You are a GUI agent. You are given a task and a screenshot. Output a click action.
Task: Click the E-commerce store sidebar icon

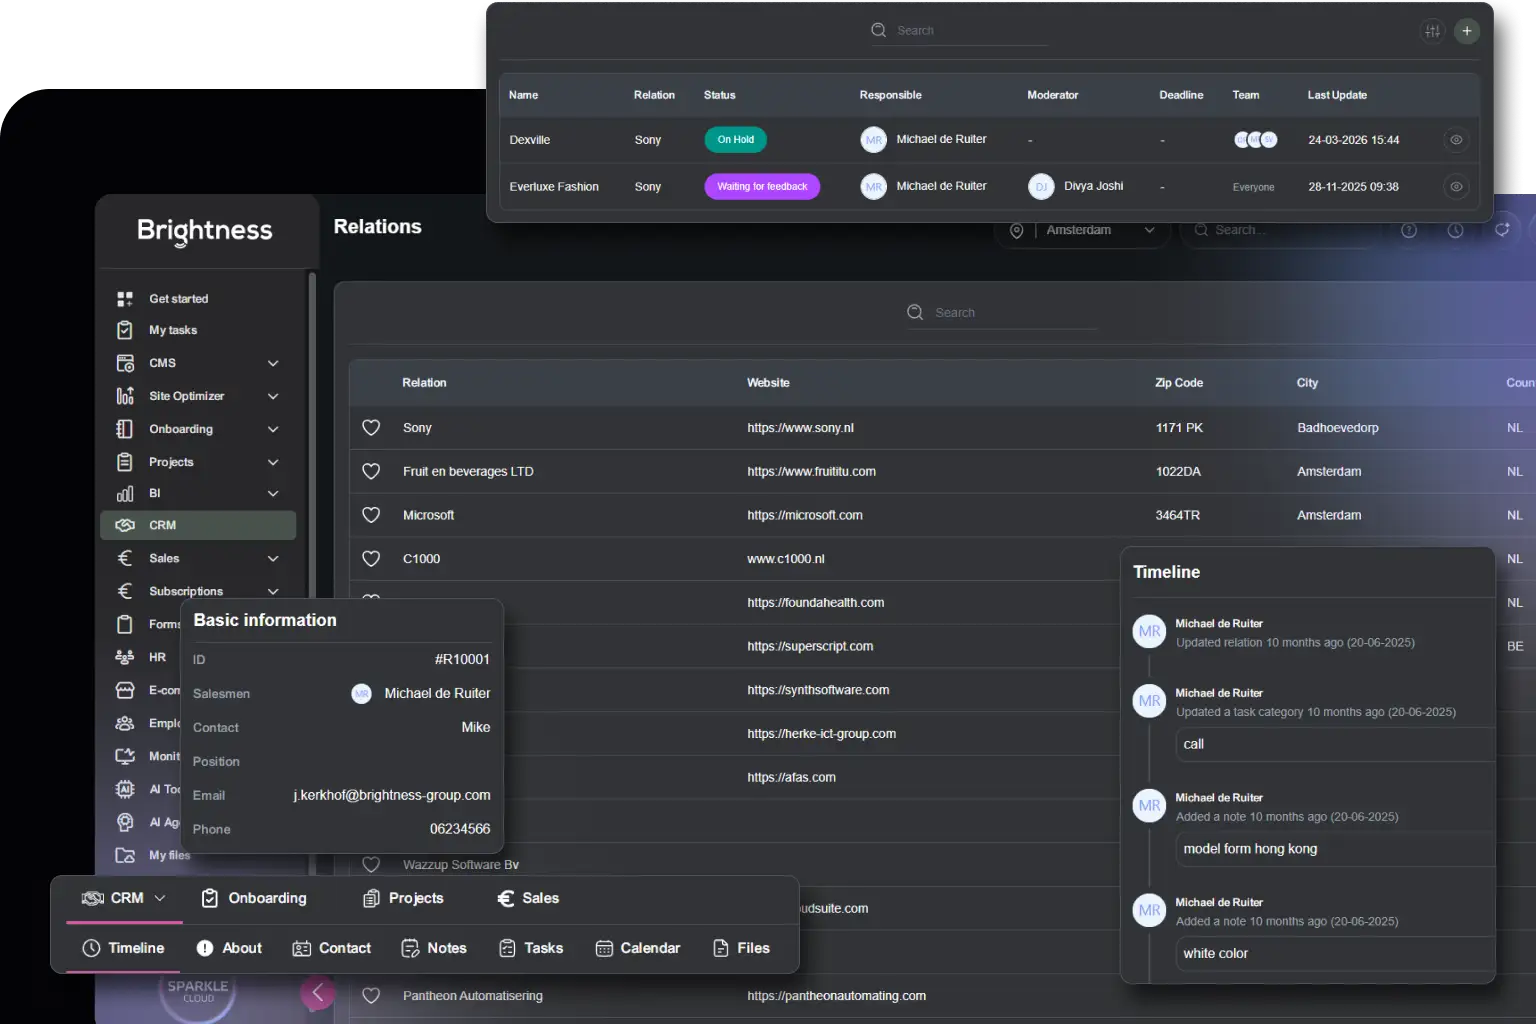coord(125,690)
